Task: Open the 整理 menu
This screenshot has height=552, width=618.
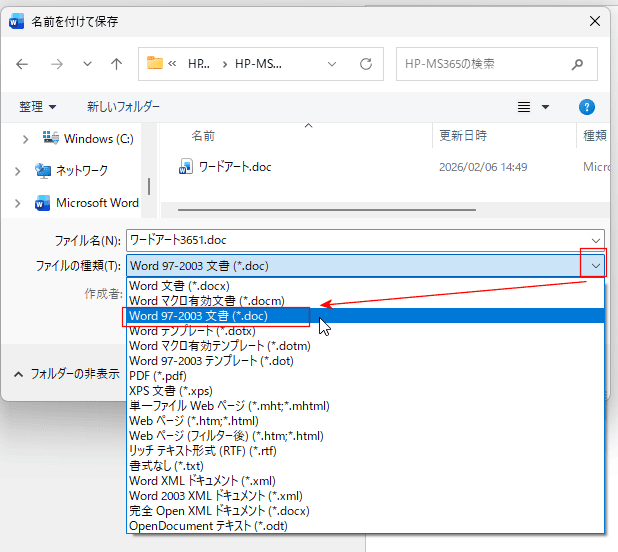Action: click(x=38, y=107)
